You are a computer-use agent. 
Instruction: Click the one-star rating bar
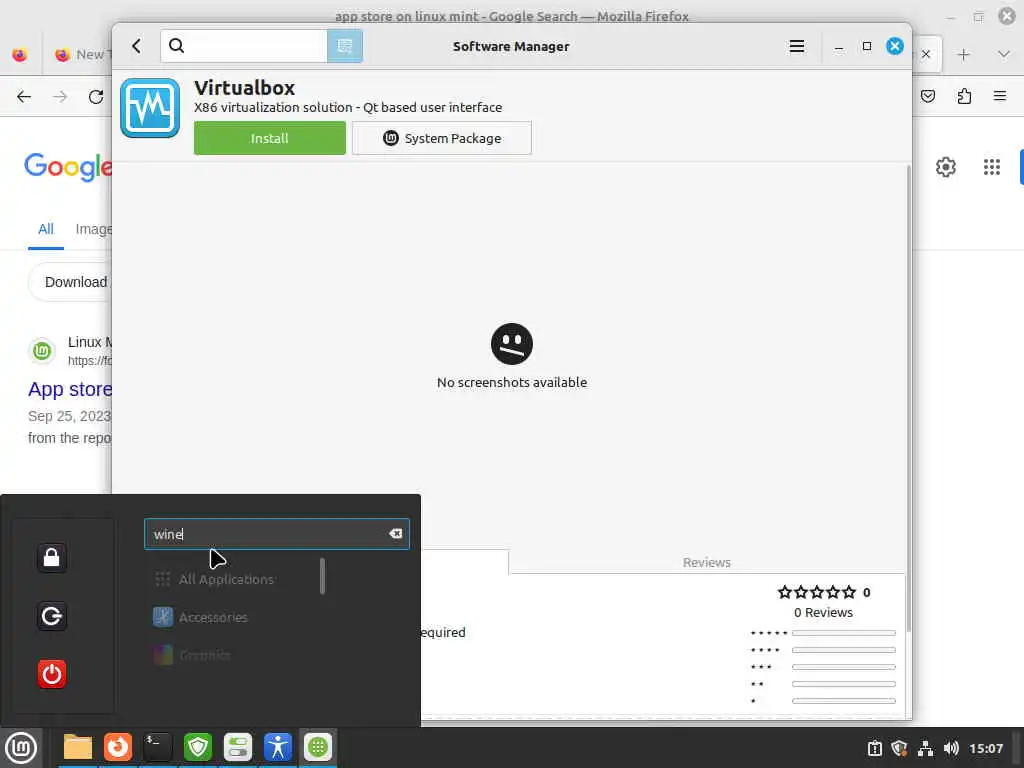click(x=844, y=701)
